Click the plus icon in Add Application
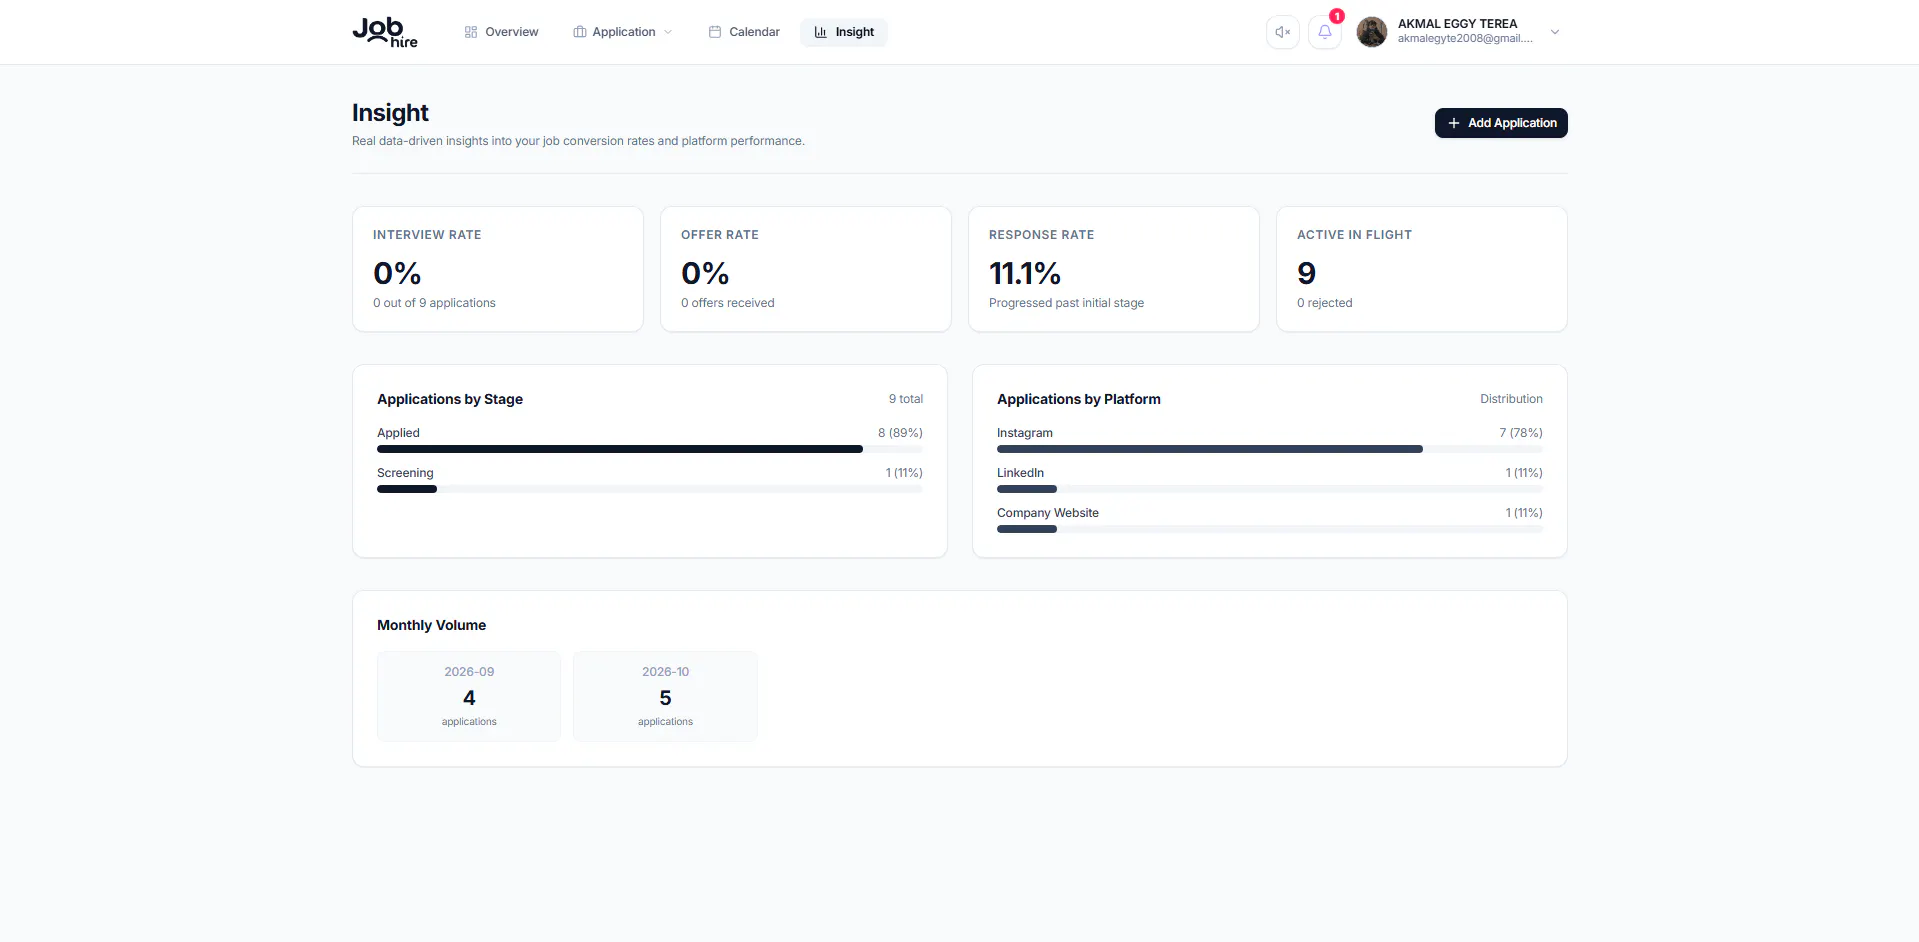This screenshot has width=1919, height=942. (1454, 123)
